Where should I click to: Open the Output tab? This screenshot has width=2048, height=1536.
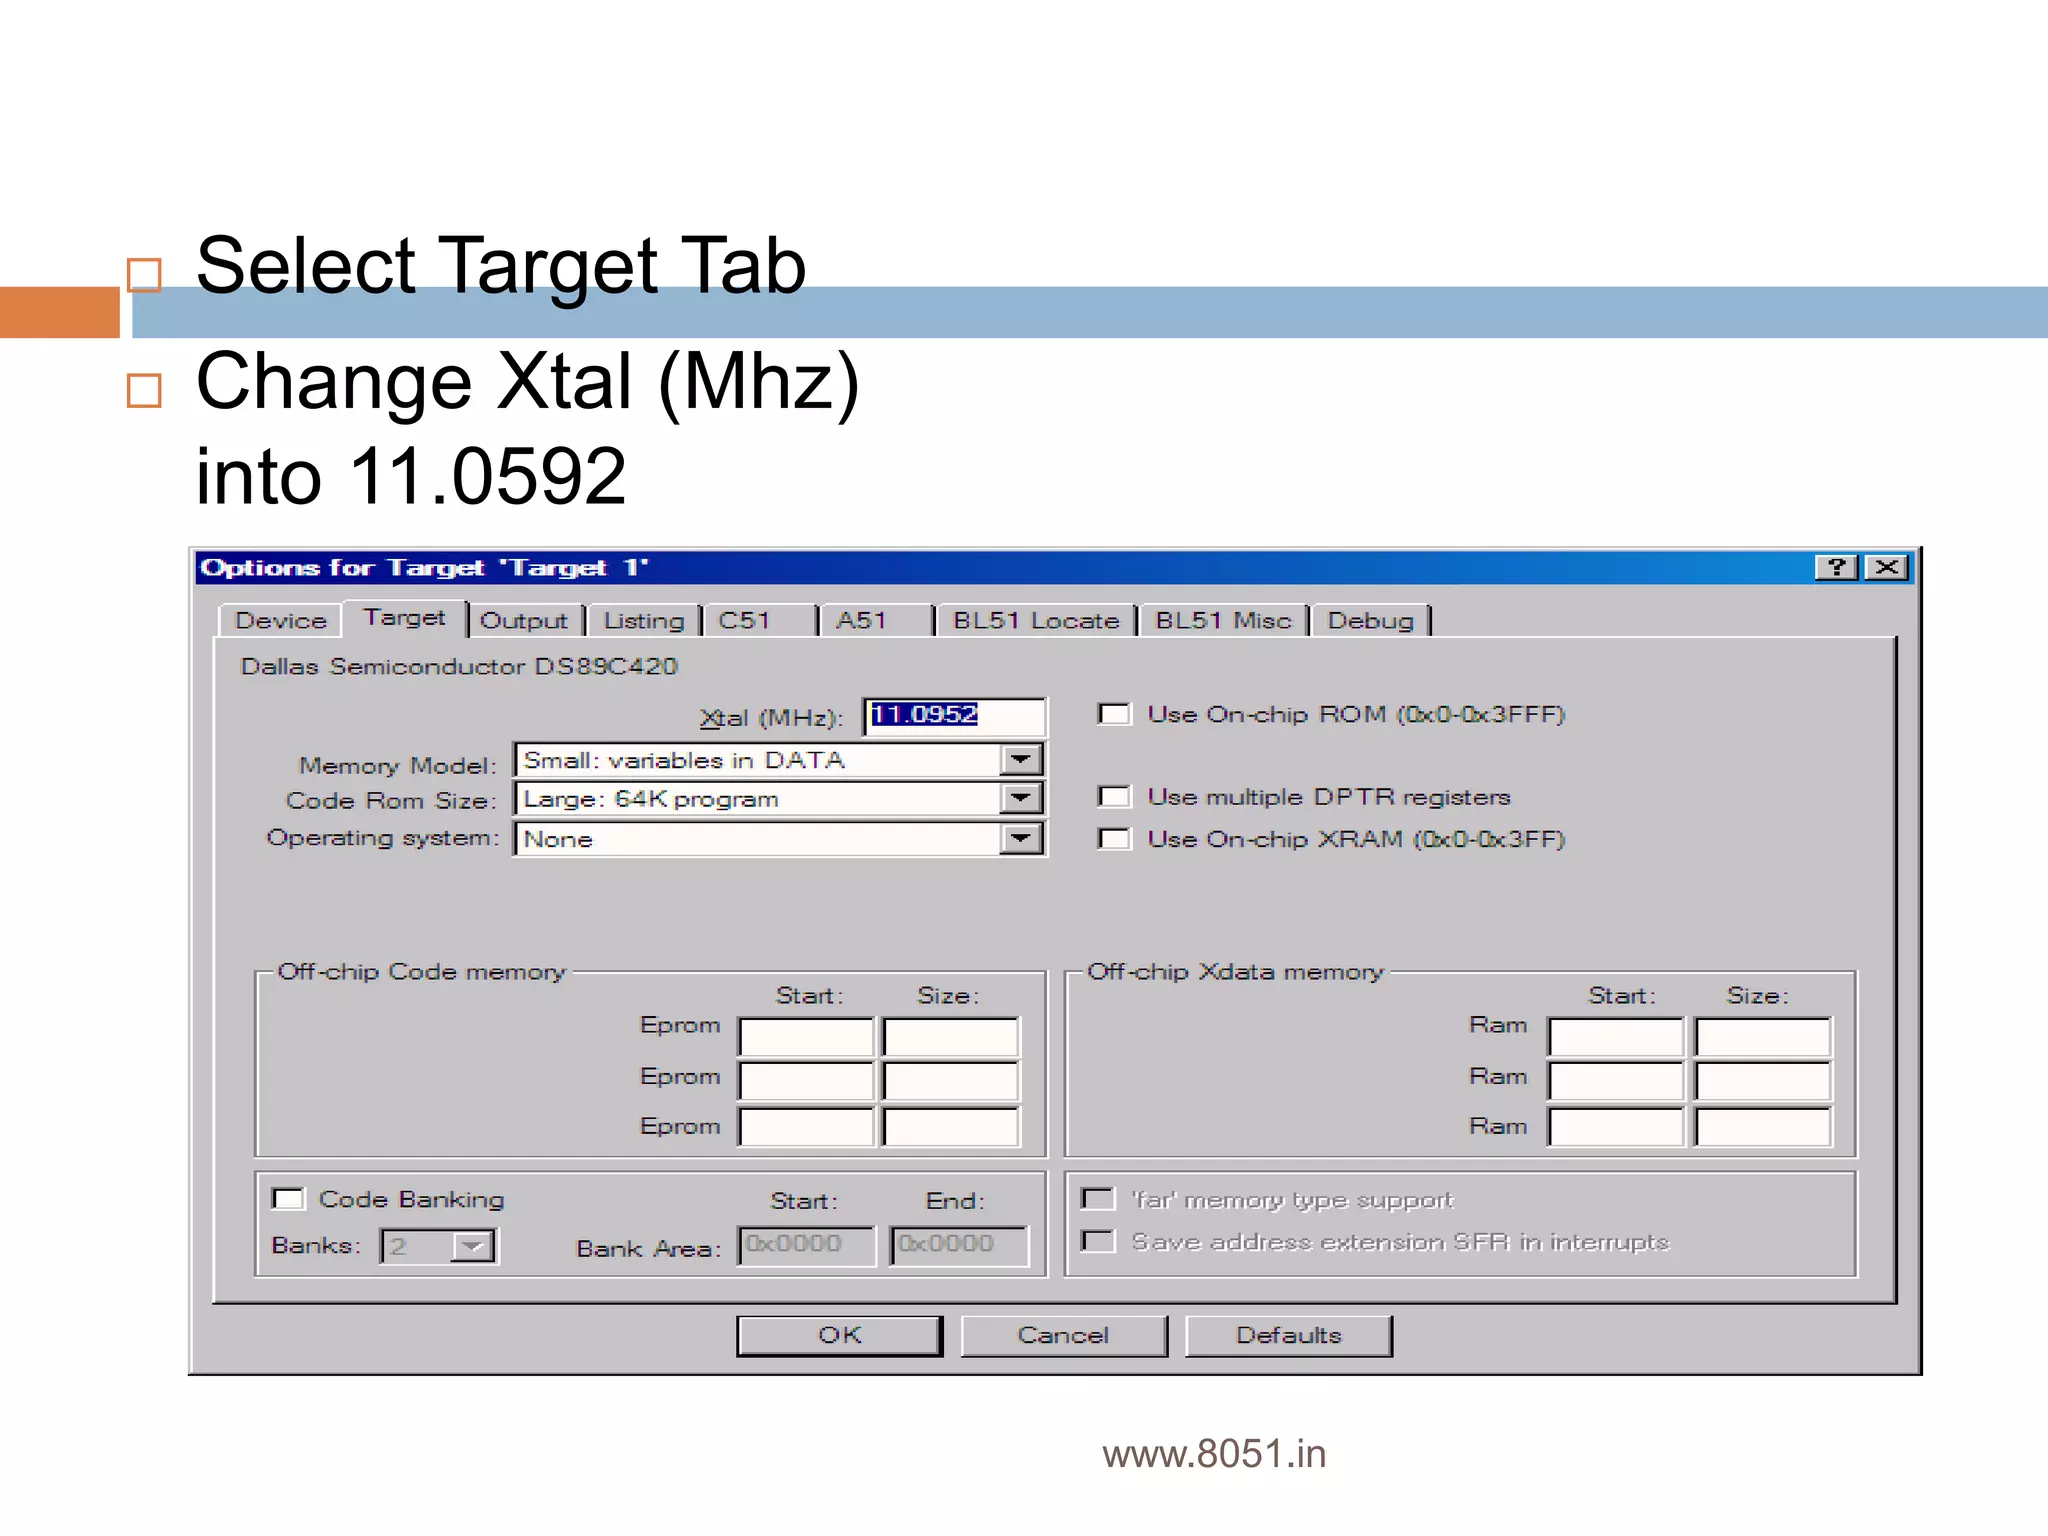tap(523, 621)
